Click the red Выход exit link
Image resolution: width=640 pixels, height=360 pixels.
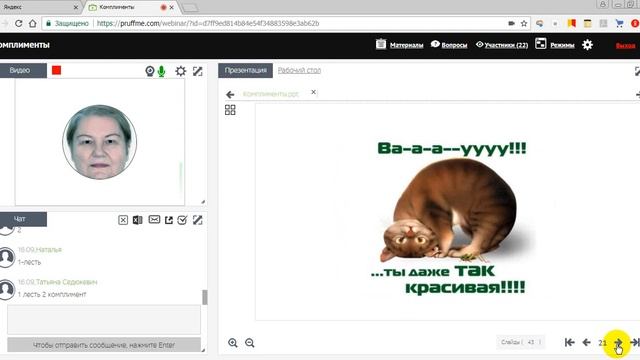(625, 45)
